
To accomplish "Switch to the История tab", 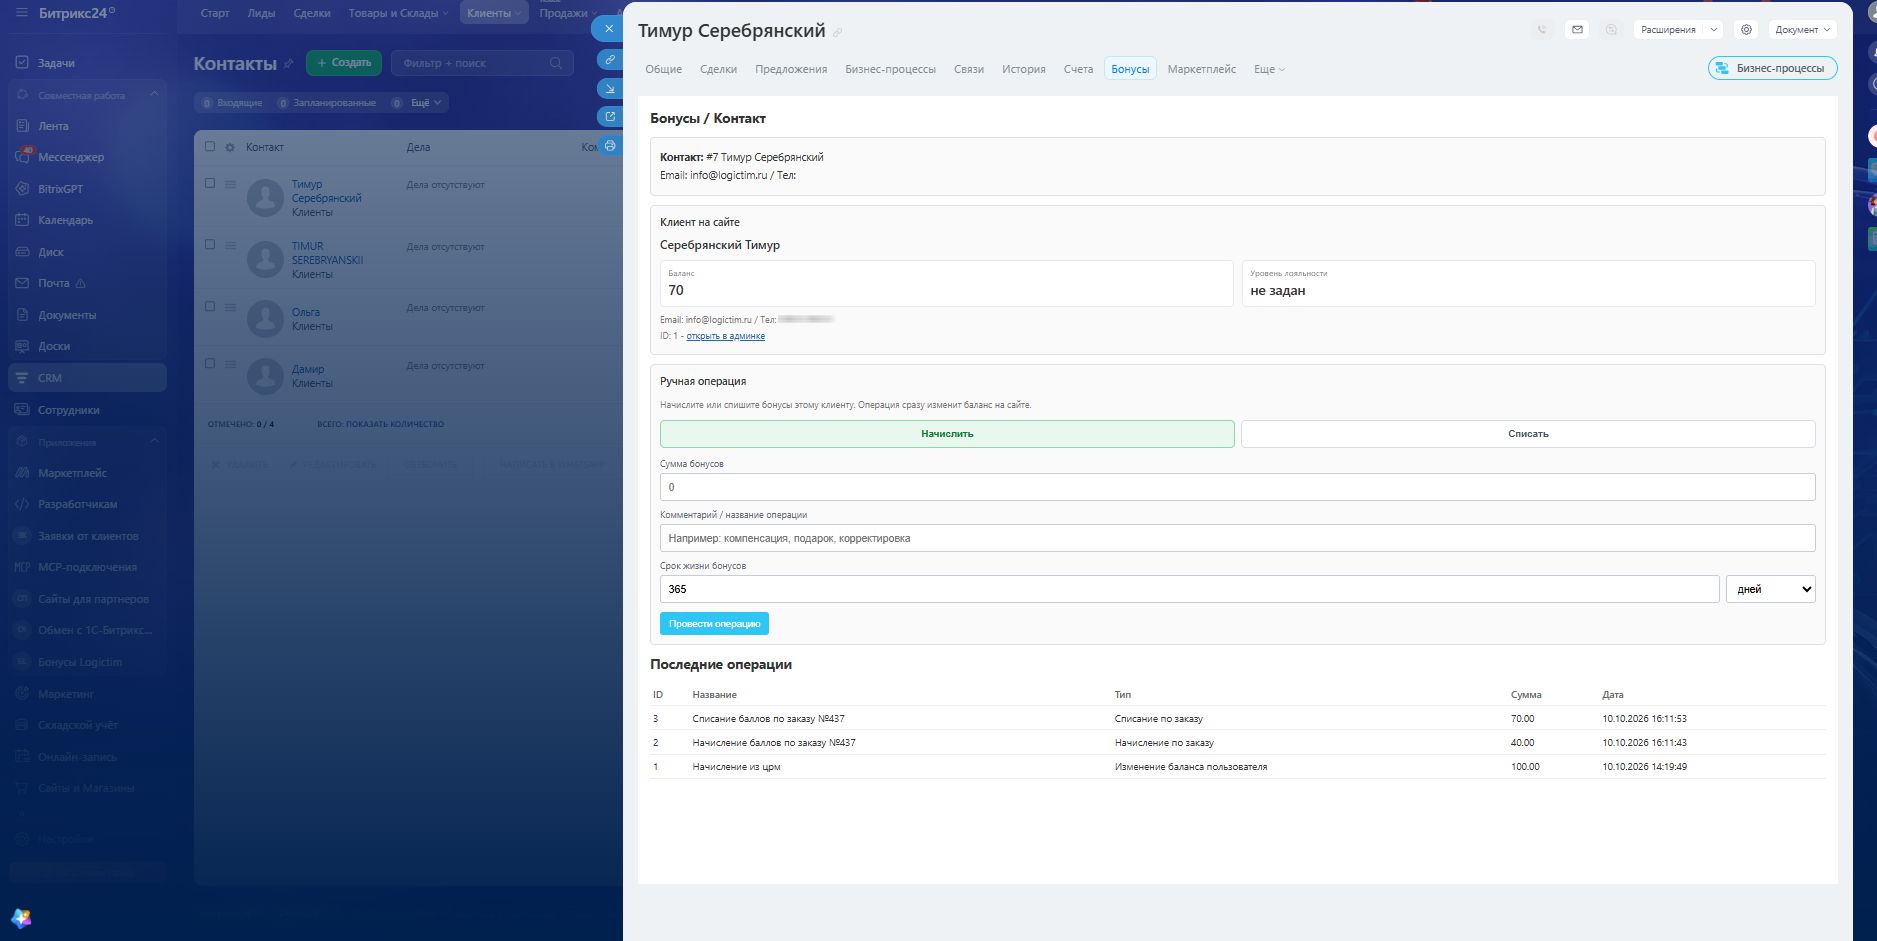I will point(1023,69).
